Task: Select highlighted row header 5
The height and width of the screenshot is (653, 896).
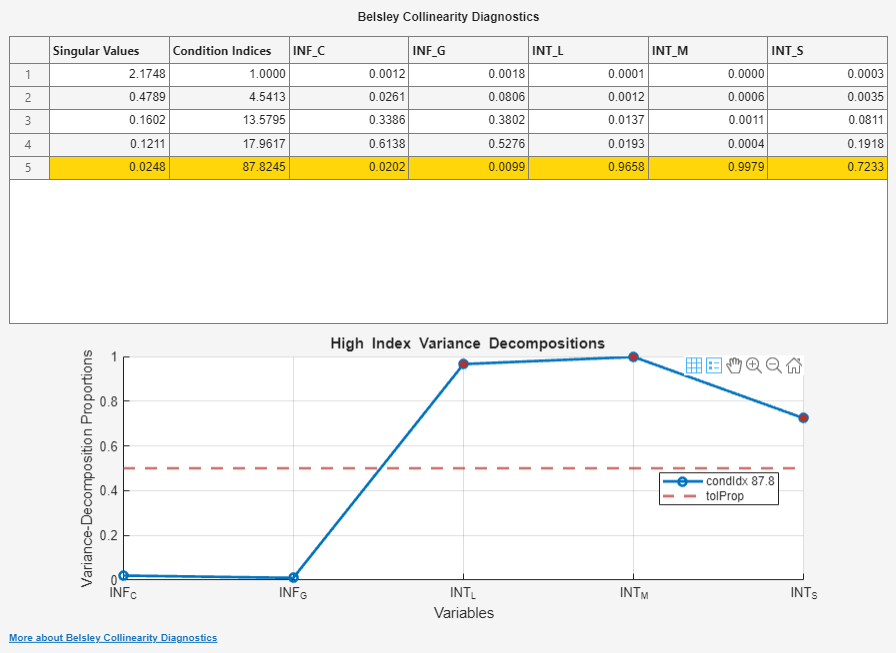Action: (29, 168)
